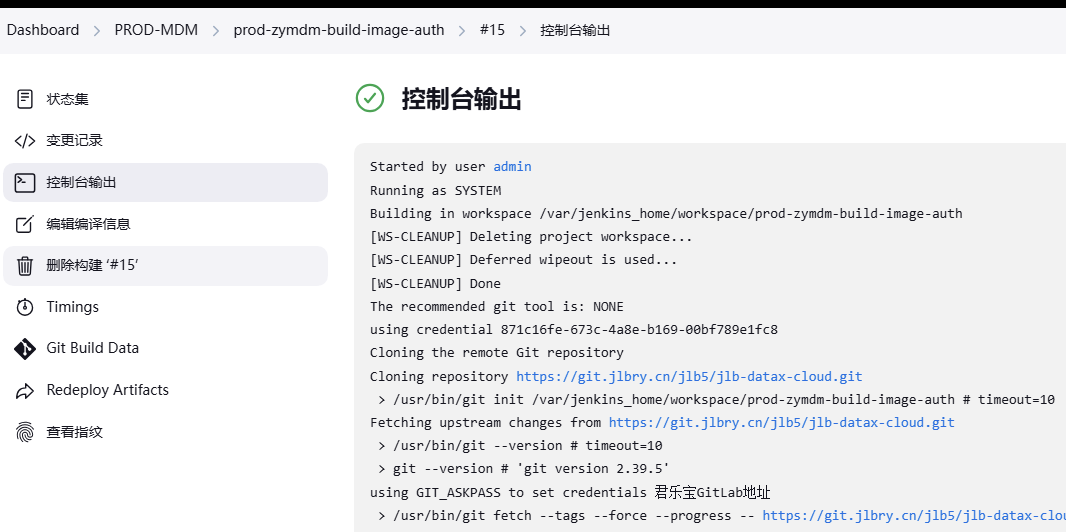Viewport: 1066px width, 532px height.
Task: Click the 状态集 document icon
Action: click(25, 99)
